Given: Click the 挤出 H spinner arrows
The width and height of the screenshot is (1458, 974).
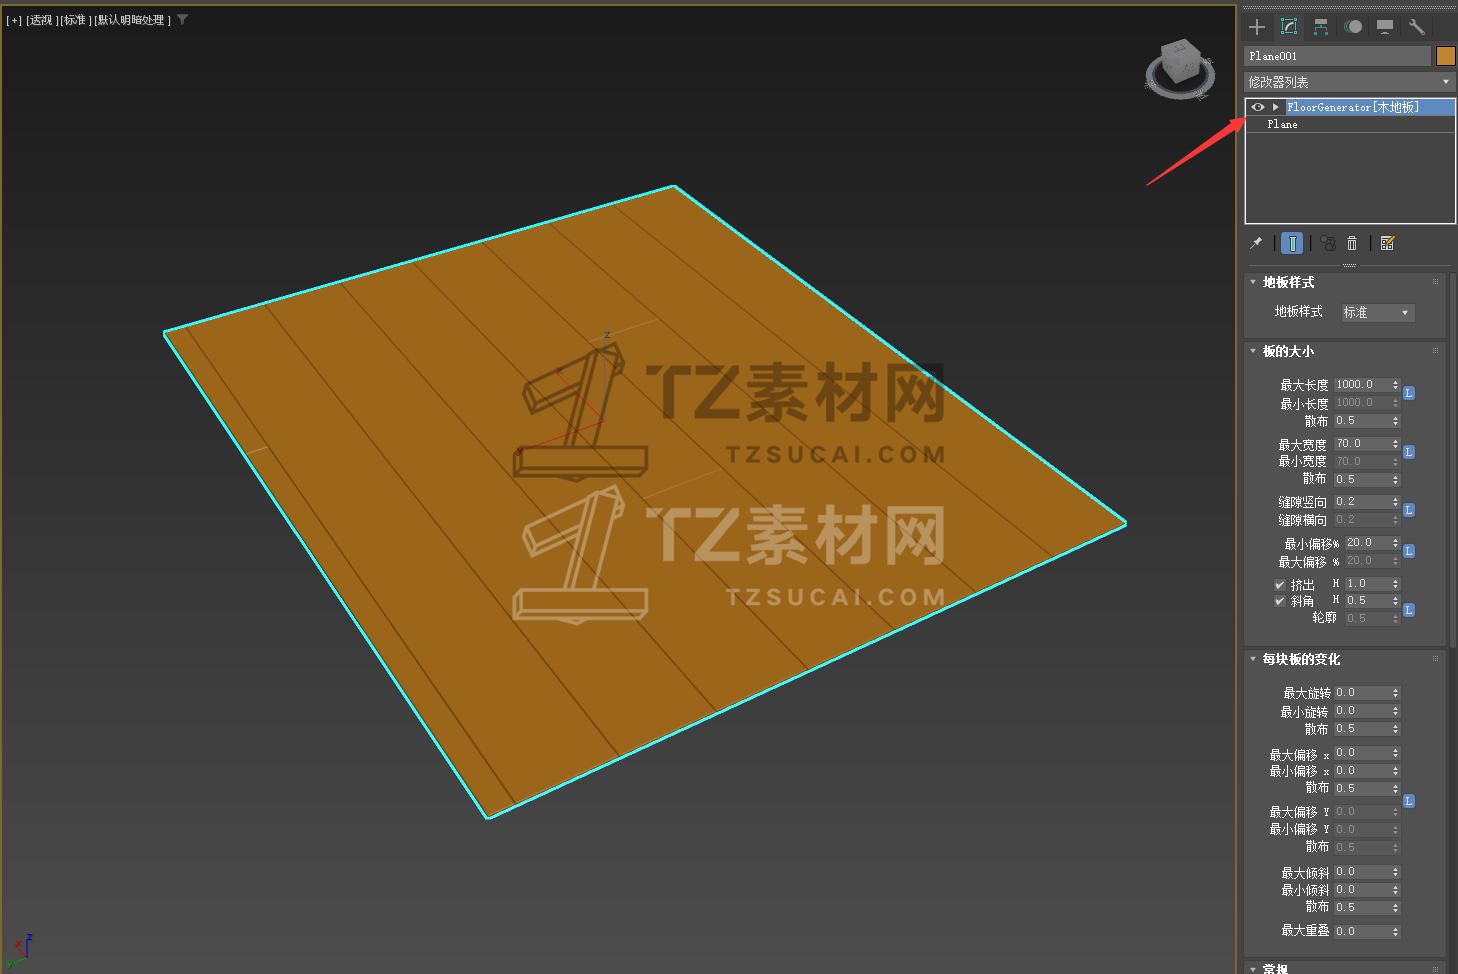Looking at the screenshot, I should tap(1396, 584).
